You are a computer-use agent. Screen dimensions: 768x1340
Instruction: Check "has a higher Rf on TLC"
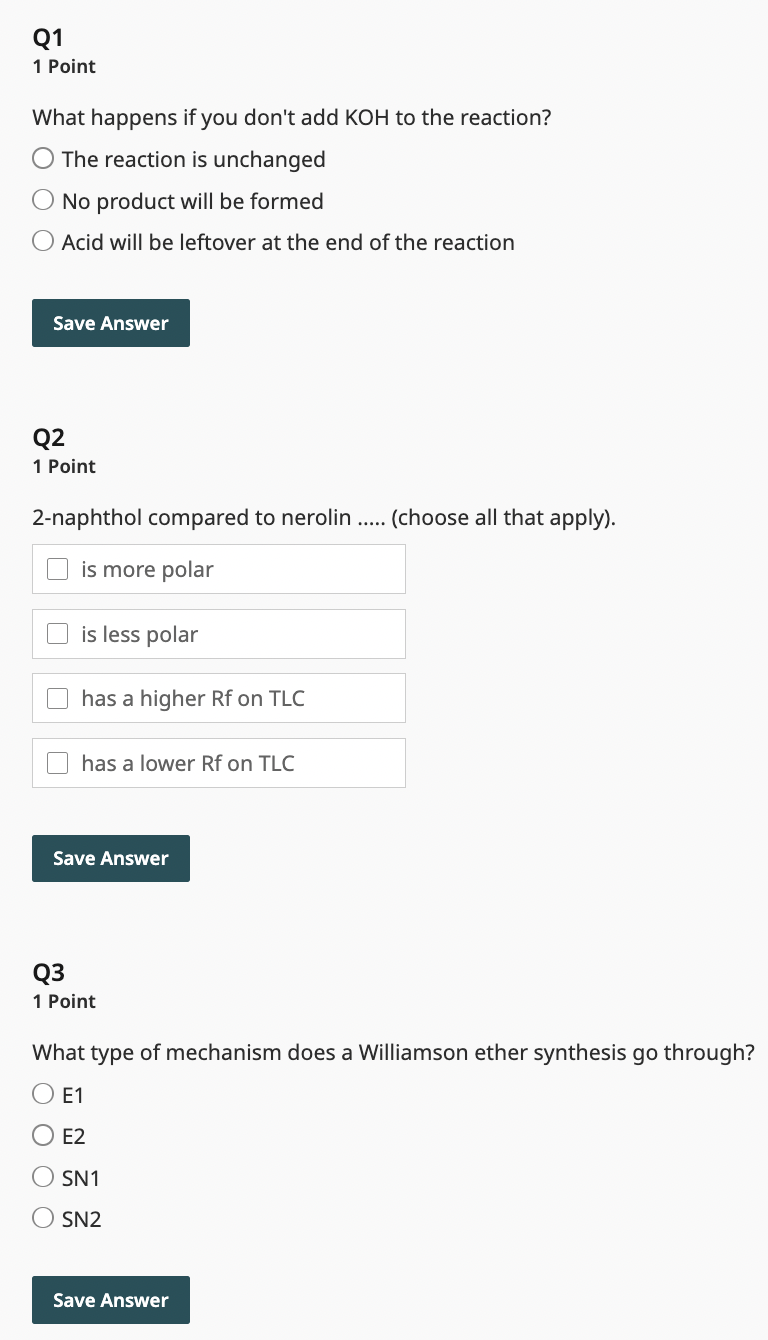(57, 698)
